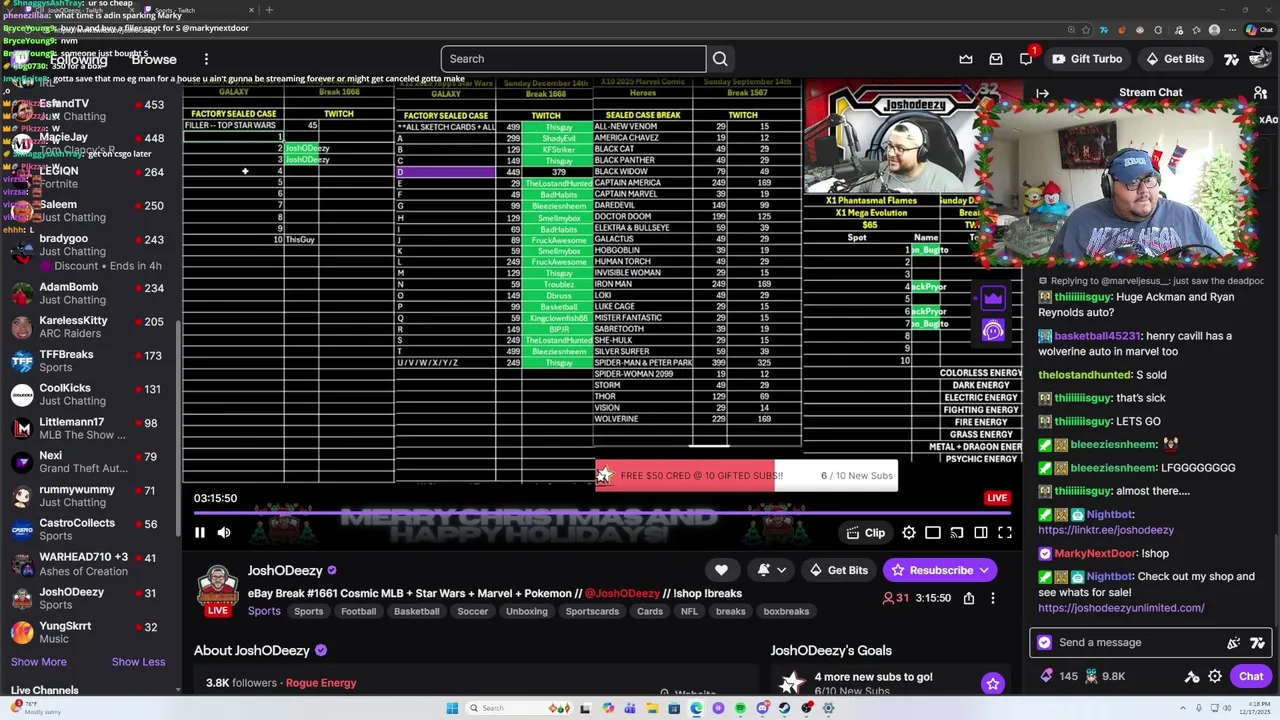Focus the Twitch Search field

click(573, 59)
